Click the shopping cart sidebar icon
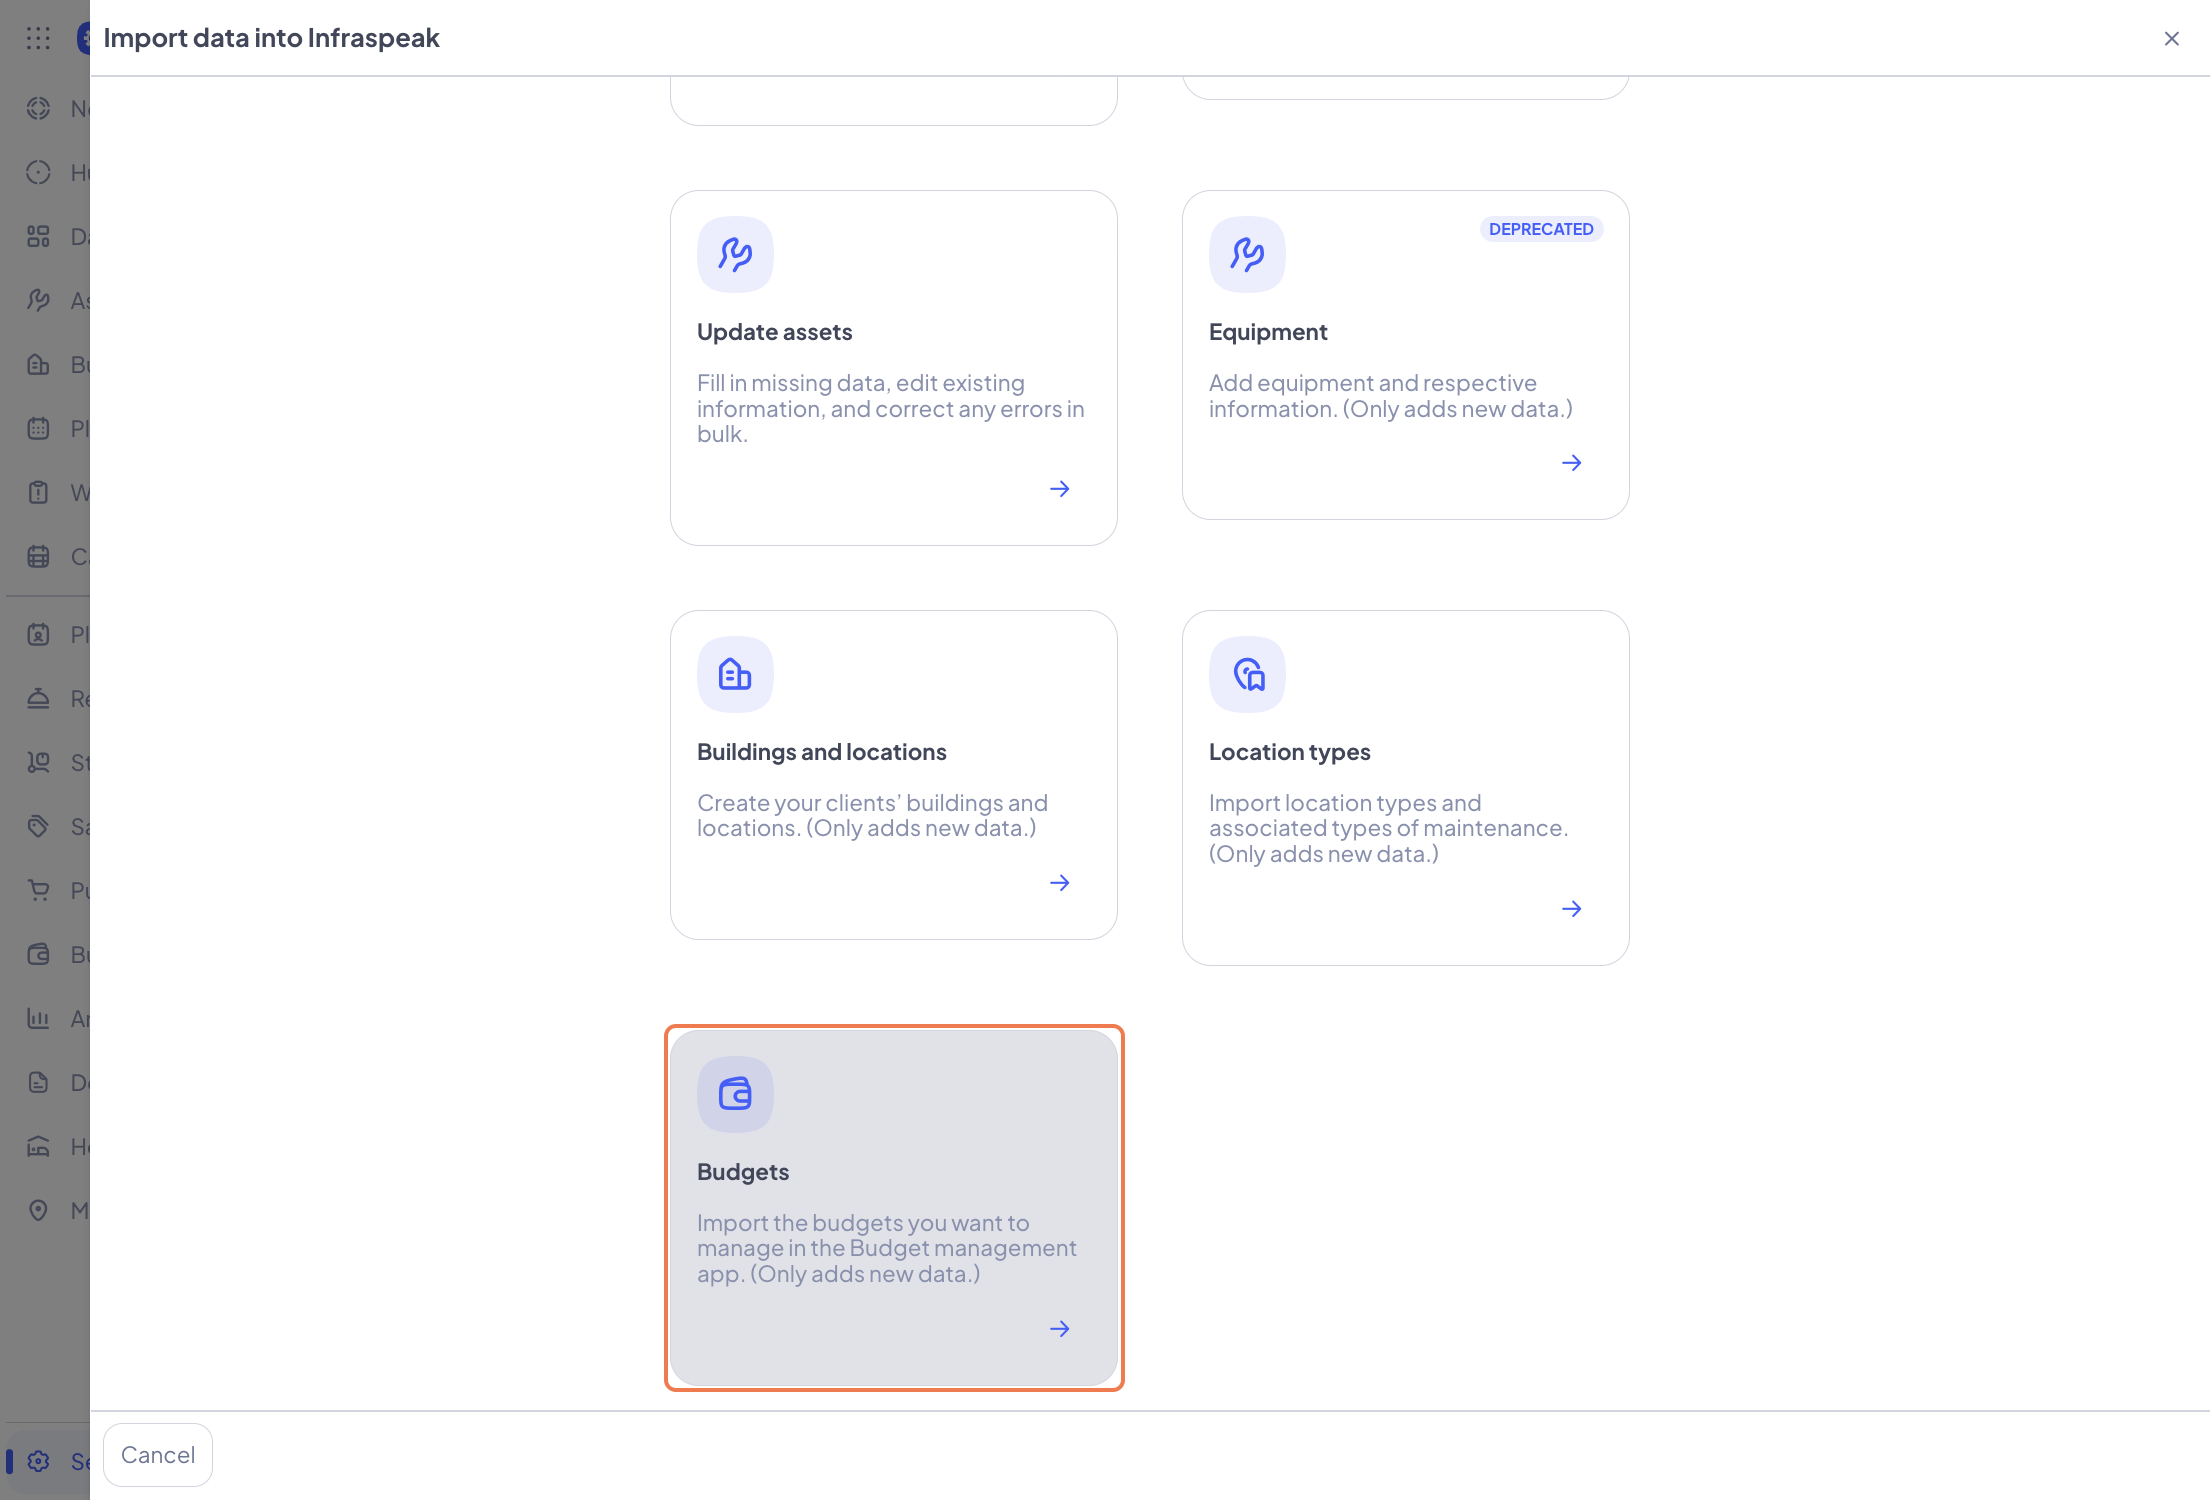2210x1500 pixels. pos(38,890)
